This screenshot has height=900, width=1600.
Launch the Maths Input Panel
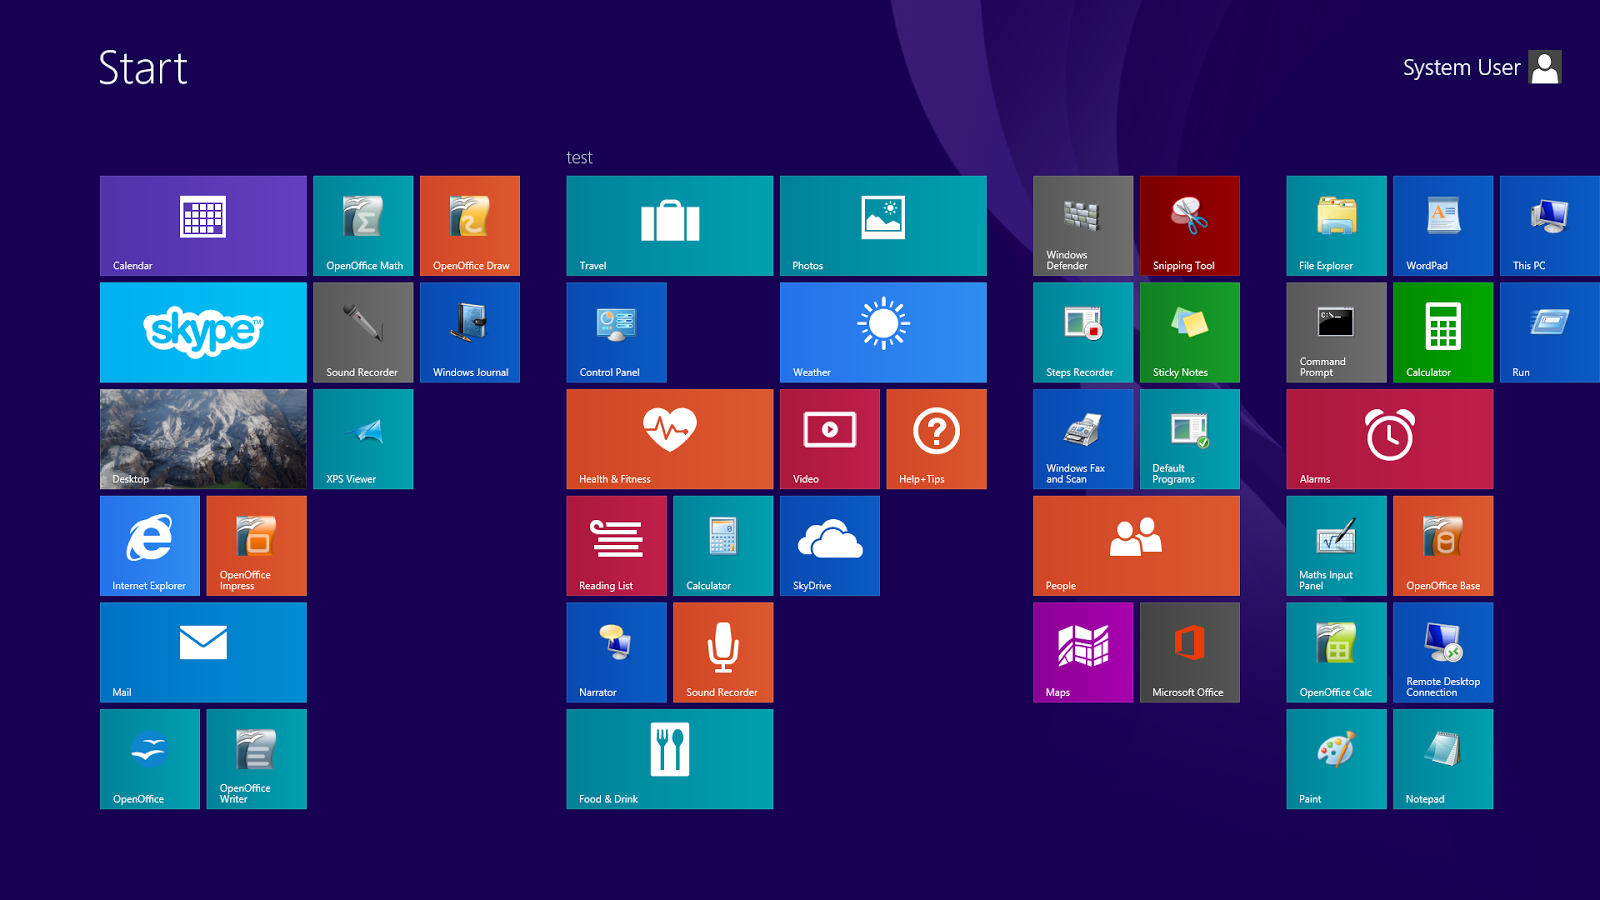(x=1336, y=545)
